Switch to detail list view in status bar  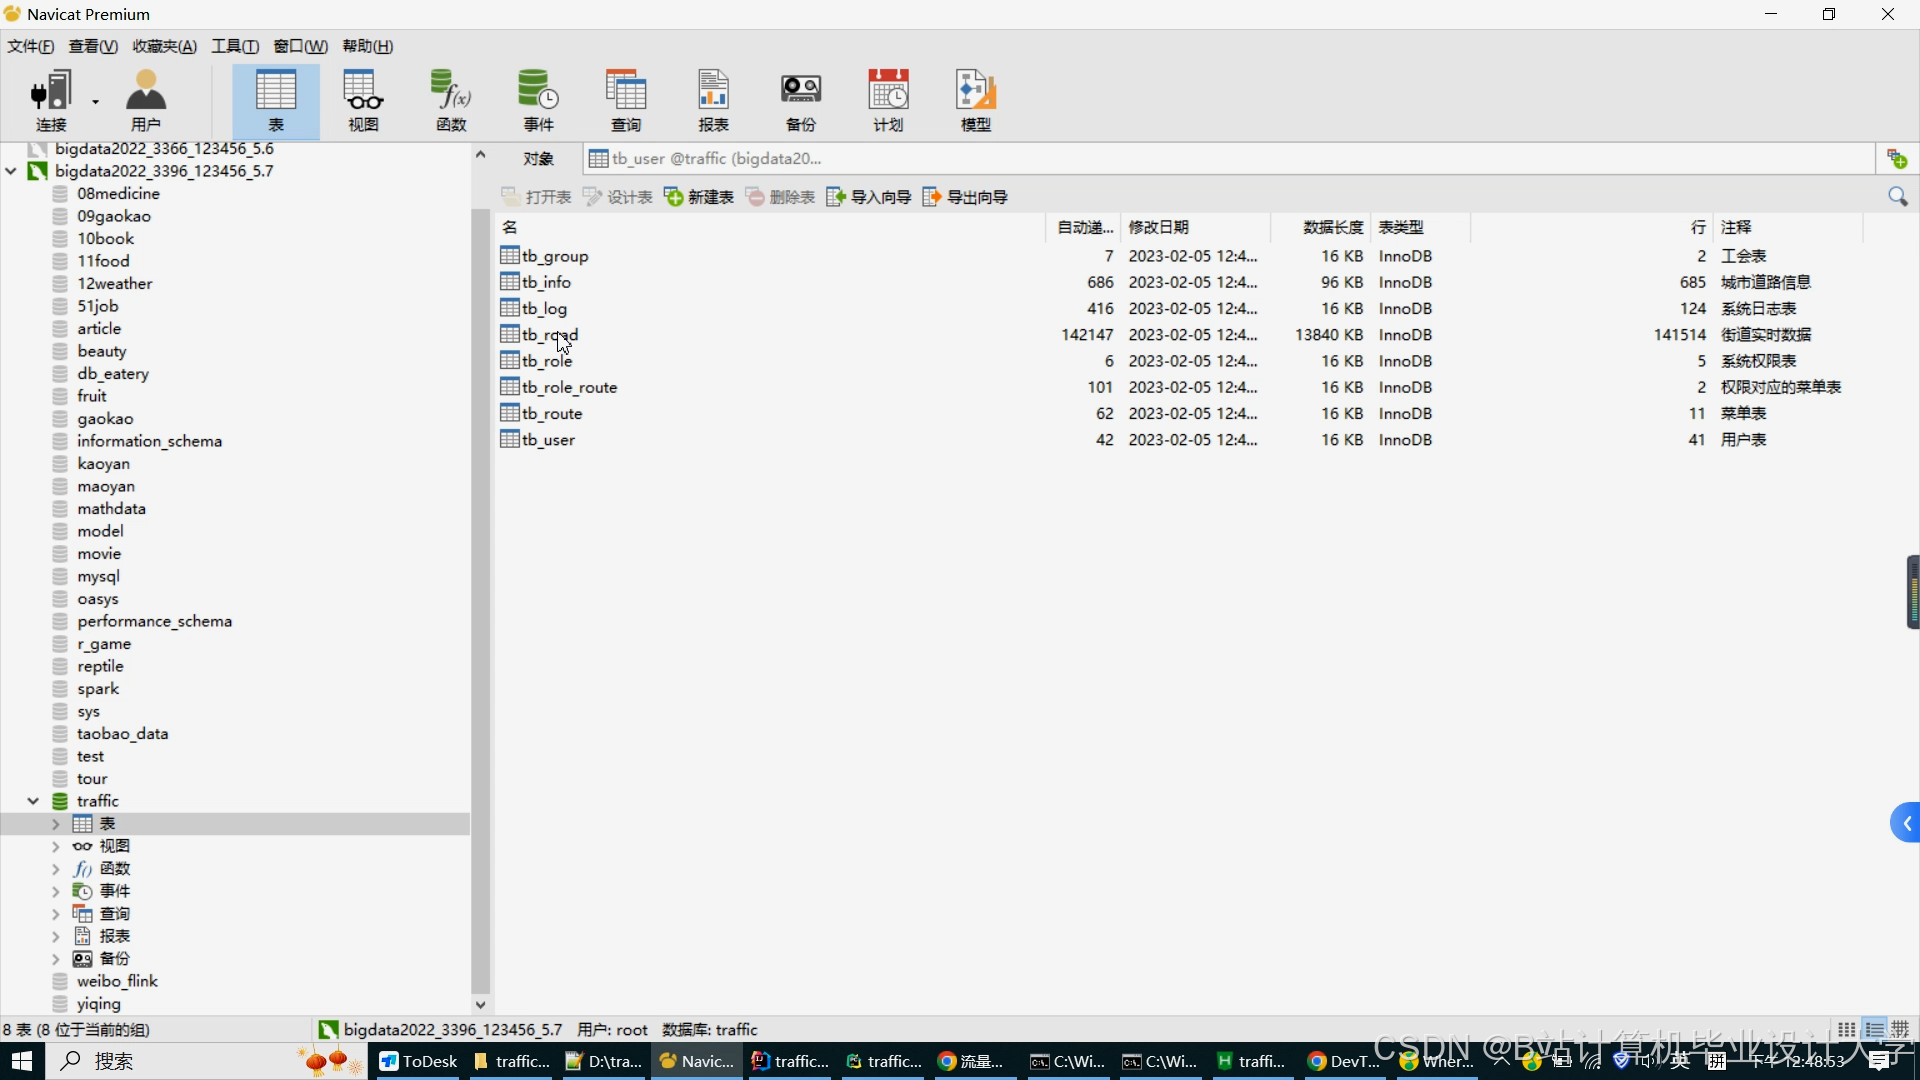pos(1874,1030)
